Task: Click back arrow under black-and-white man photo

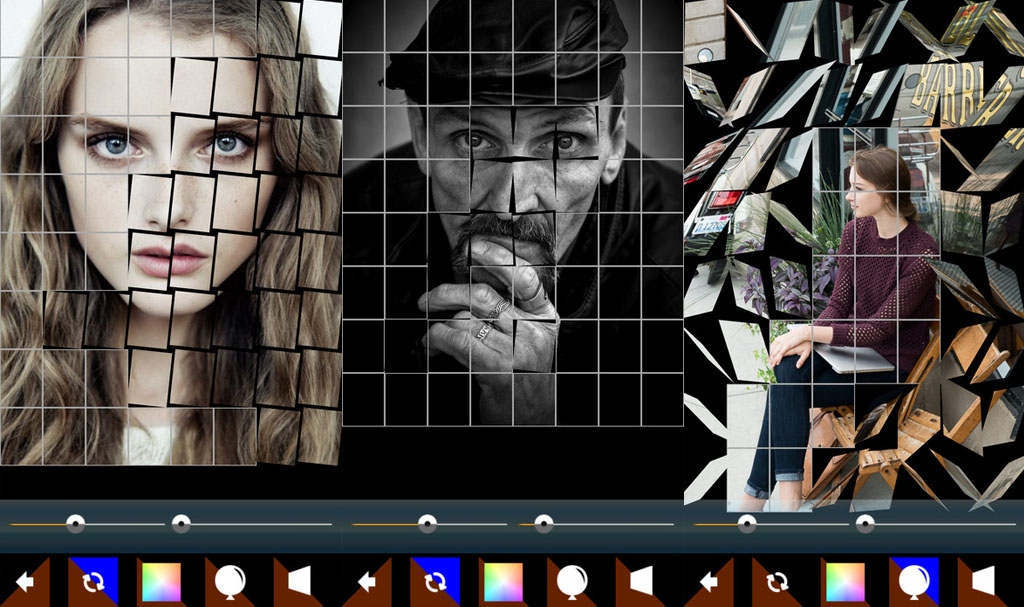Action: tap(367, 581)
